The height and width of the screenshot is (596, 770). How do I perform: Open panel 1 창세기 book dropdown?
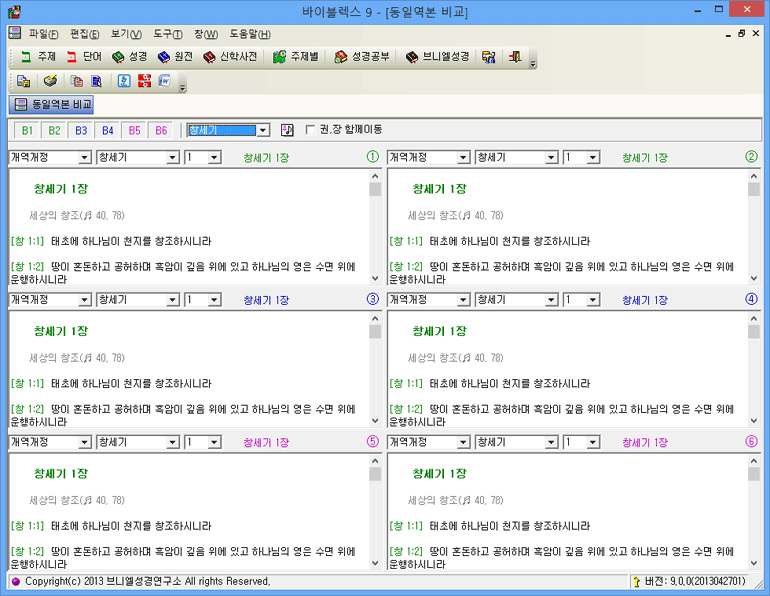172,158
